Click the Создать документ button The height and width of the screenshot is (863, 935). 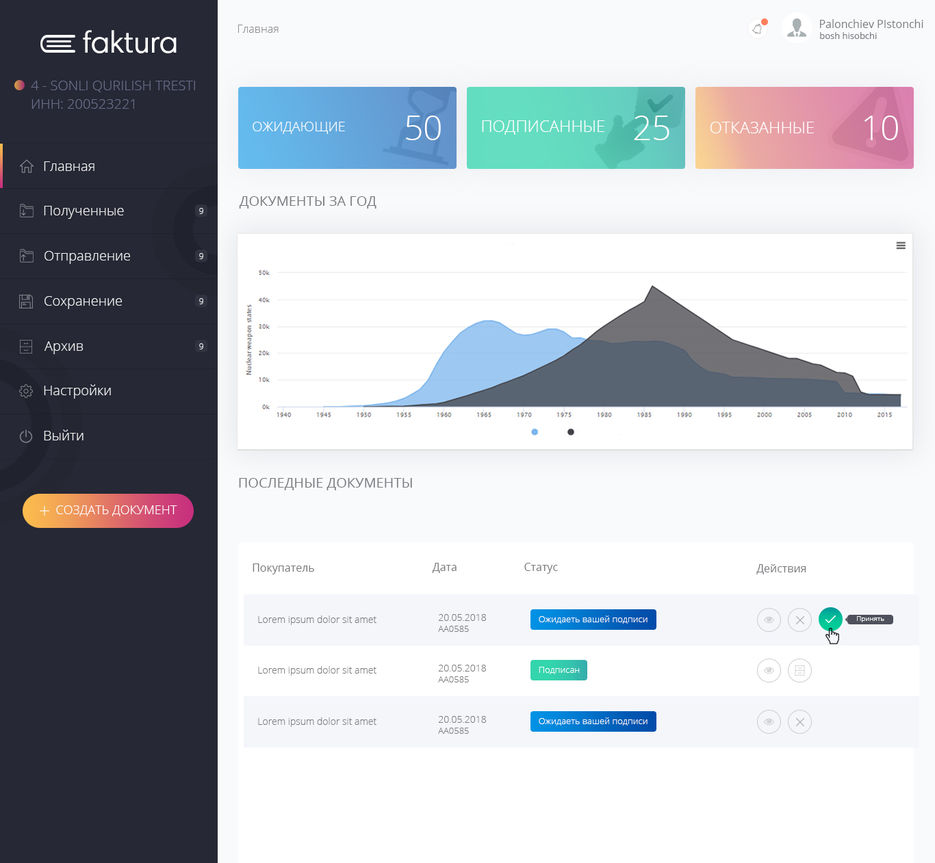[108, 510]
